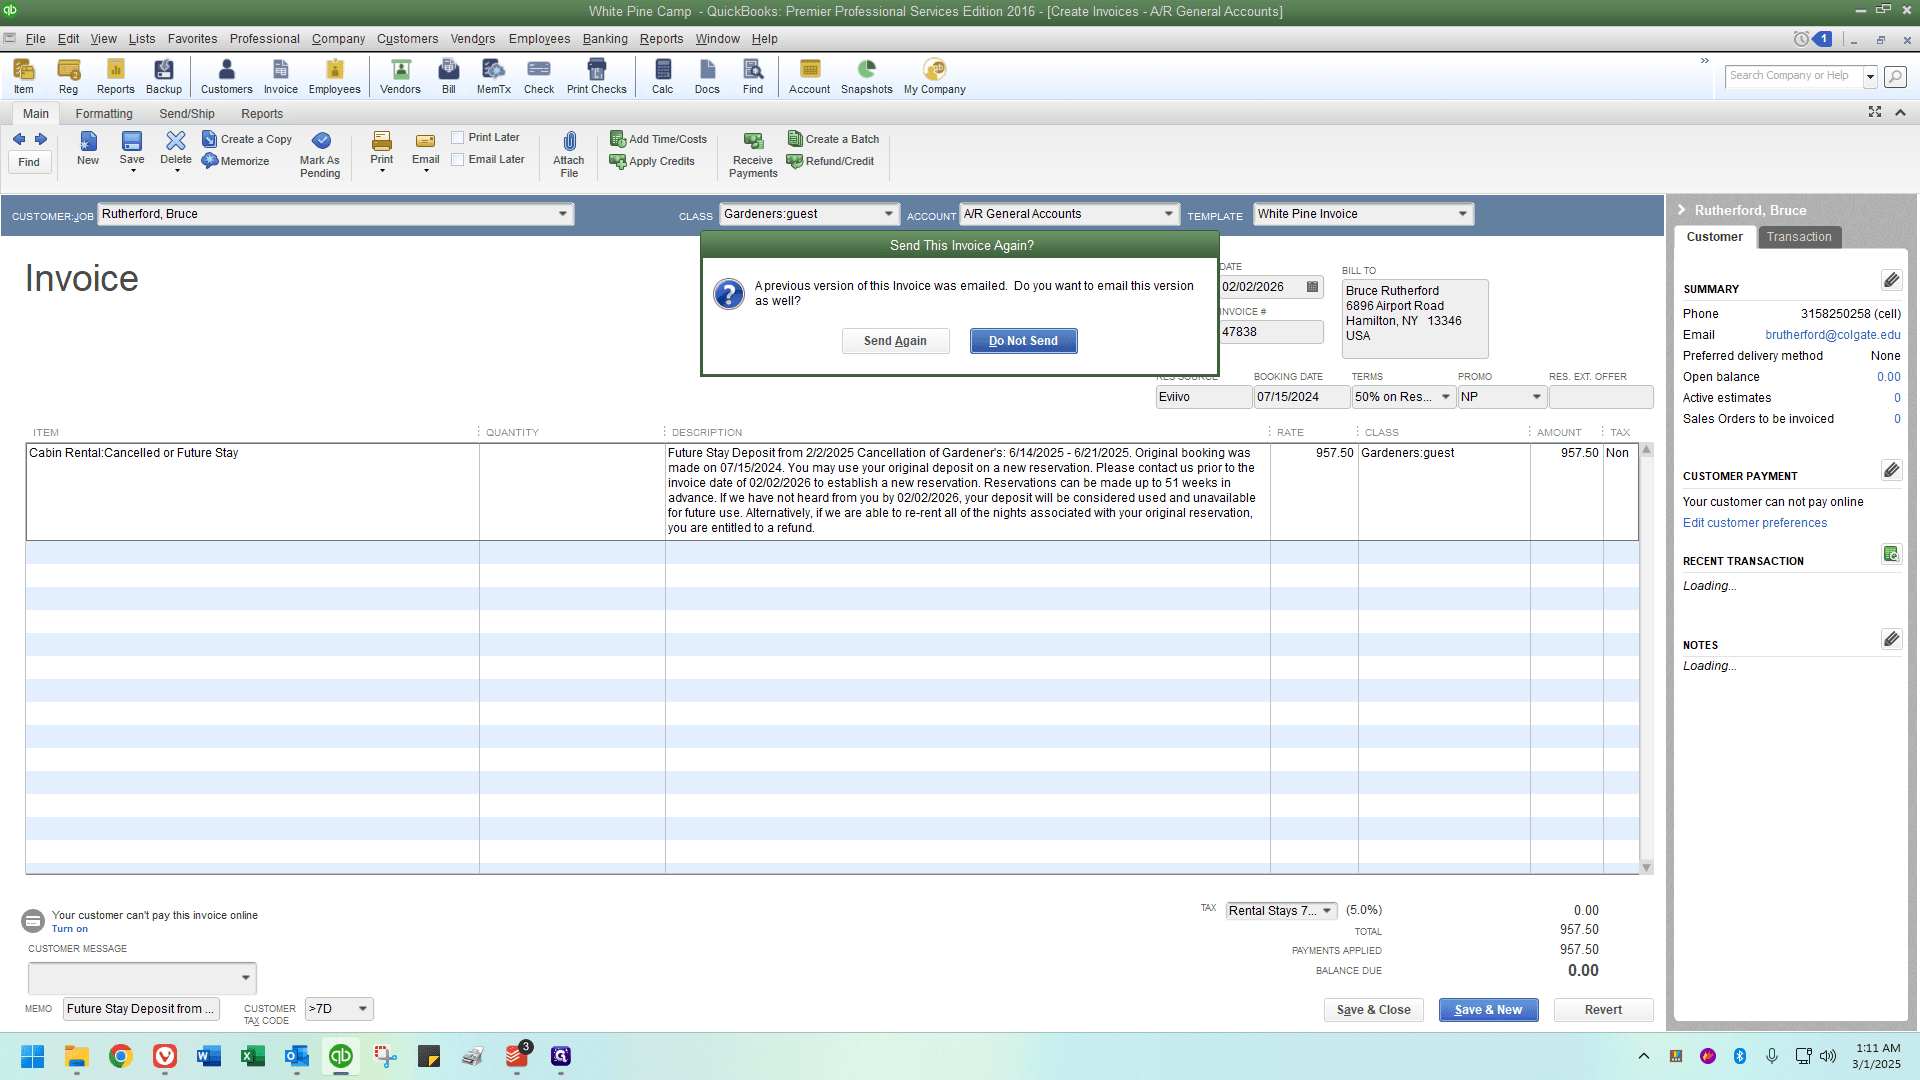This screenshot has width=1920, height=1080.
Task: Create a New invoice from ribbon
Action: click(x=88, y=148)
